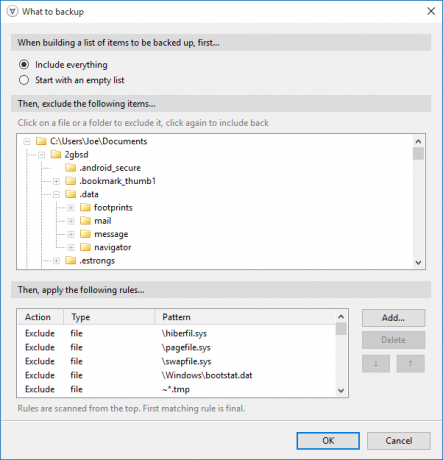Expand the .bookmark_thumb1 folder
Viewport: 443px width, 460px height.
click(x=56, y=181)
